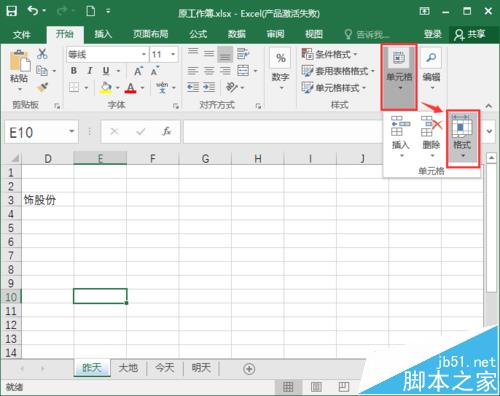The width and height of the screenshot is (500, 396).
Task: Click the Name Box showing E10
Action: pyautogui.click(x=41, y=132)
